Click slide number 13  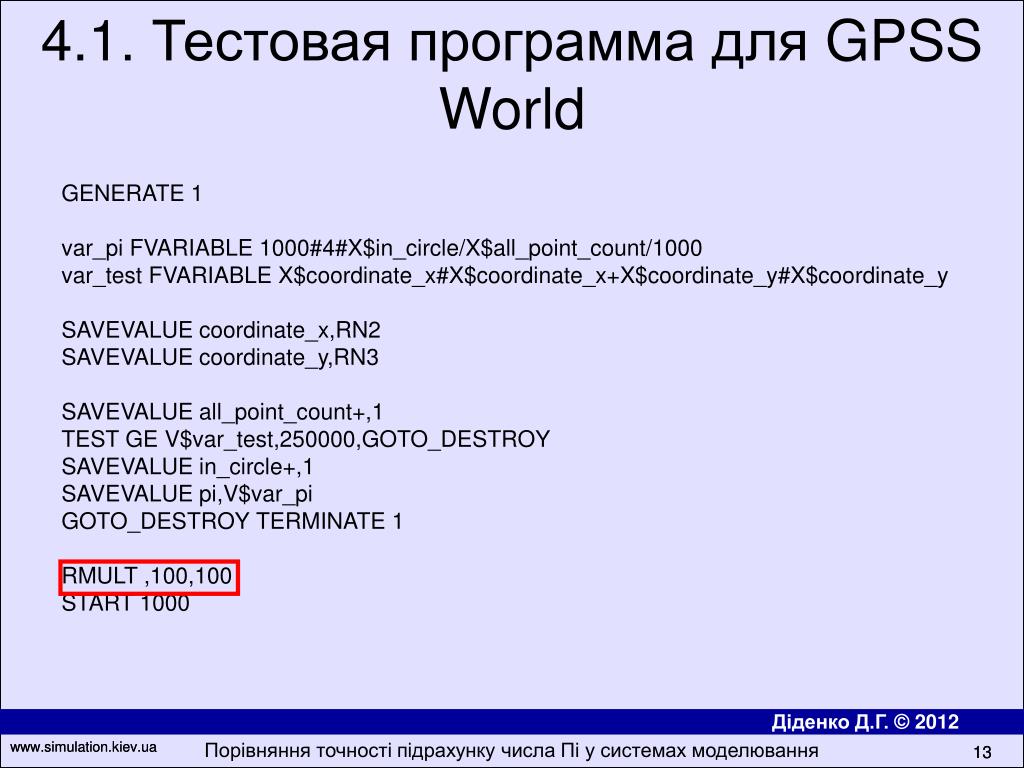click(x=982, y=752)
